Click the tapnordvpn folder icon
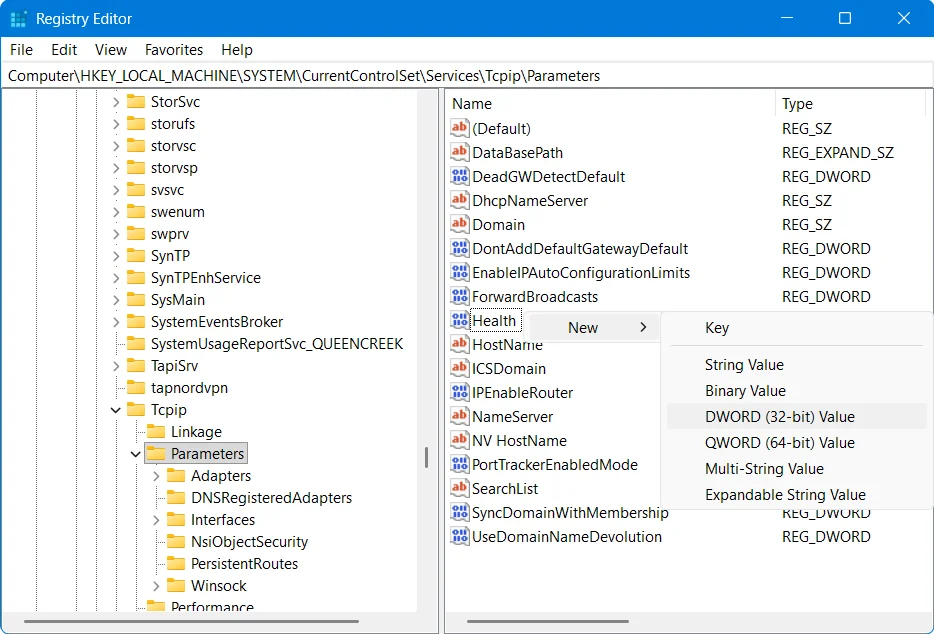 136,387
